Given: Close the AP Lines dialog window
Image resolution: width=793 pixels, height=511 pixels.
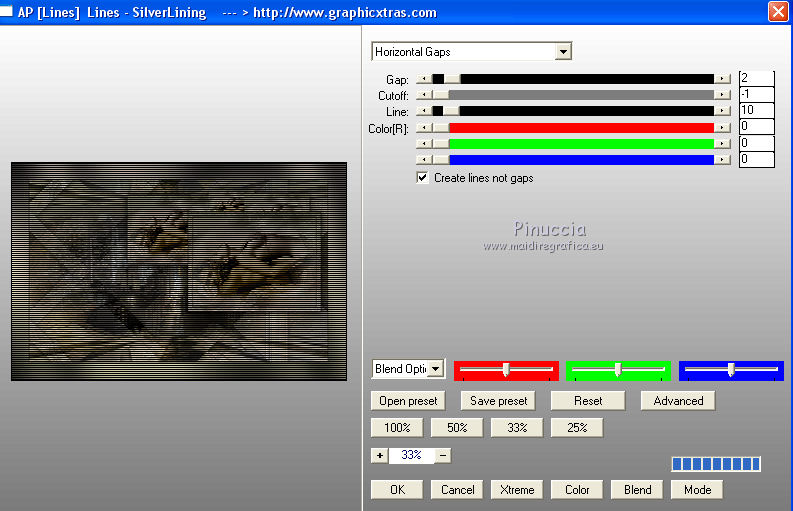Looking at the screenshot, I should click(x=778, y=12).
